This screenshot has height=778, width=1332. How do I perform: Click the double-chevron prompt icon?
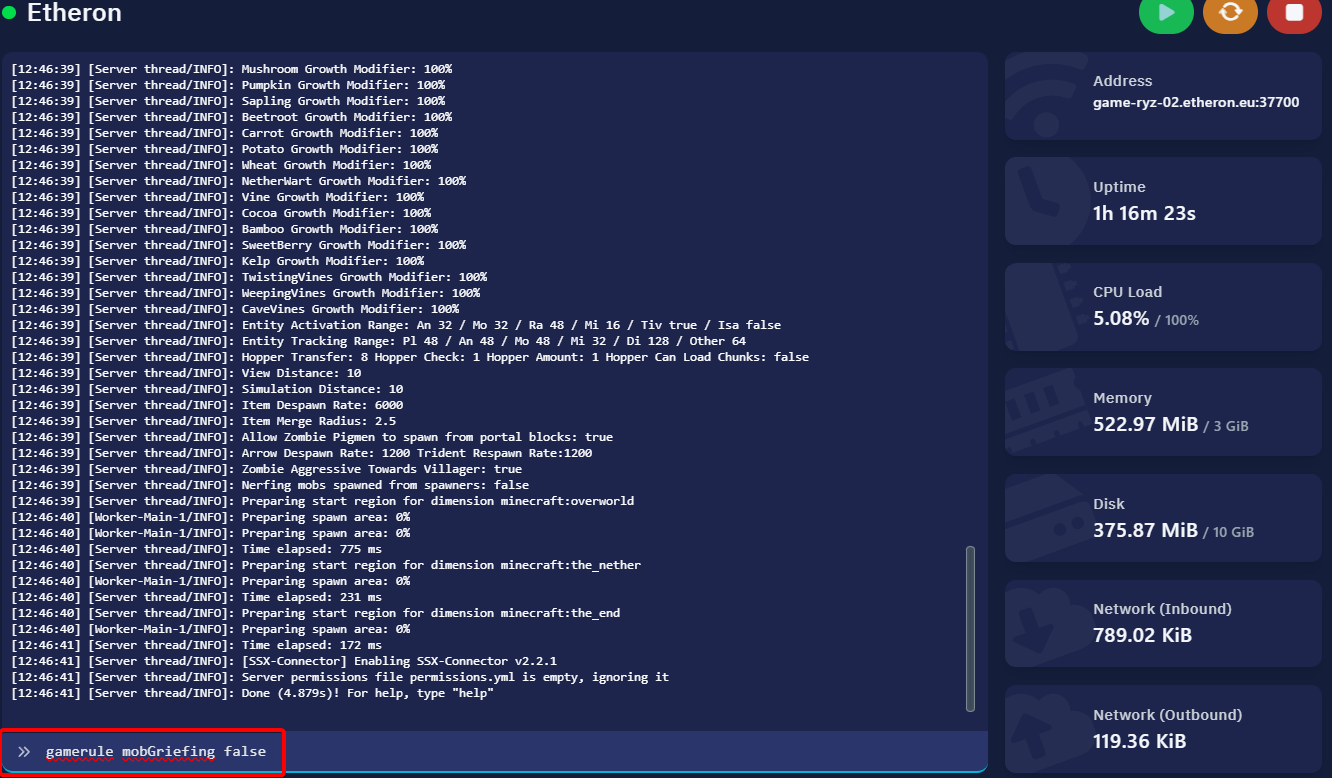24,751
